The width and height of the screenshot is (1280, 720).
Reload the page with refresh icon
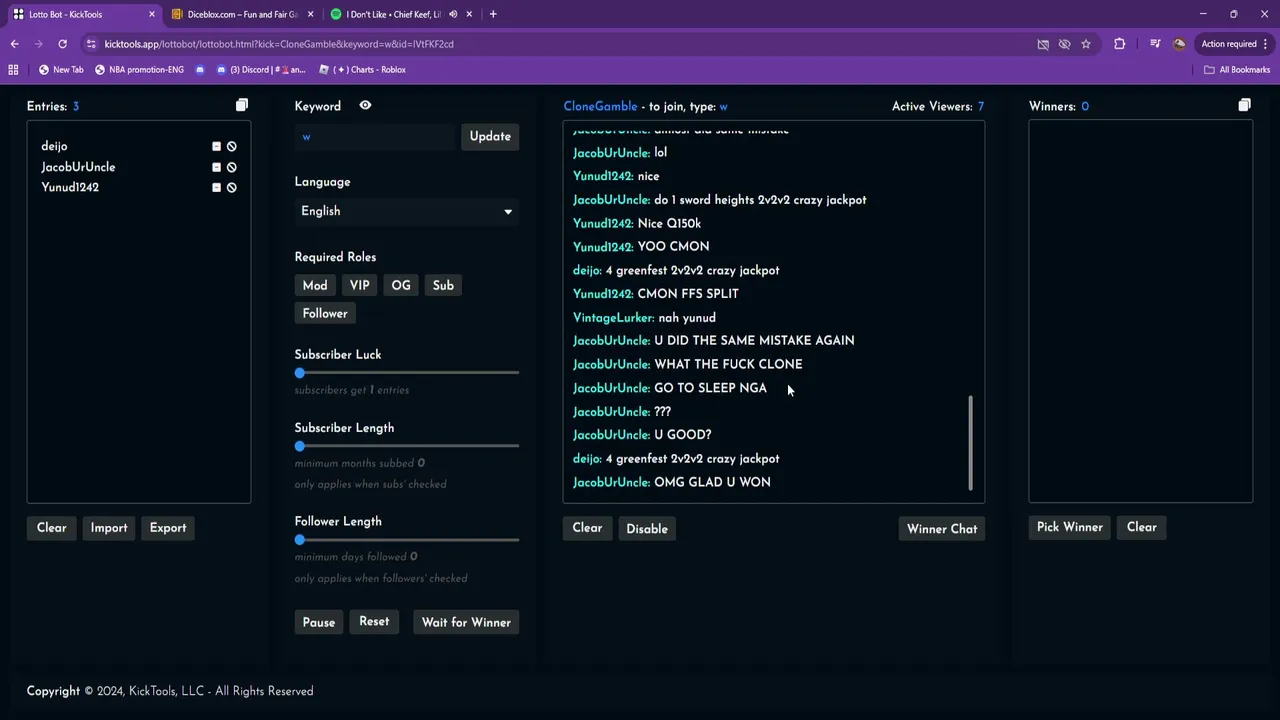pos(62,44)
